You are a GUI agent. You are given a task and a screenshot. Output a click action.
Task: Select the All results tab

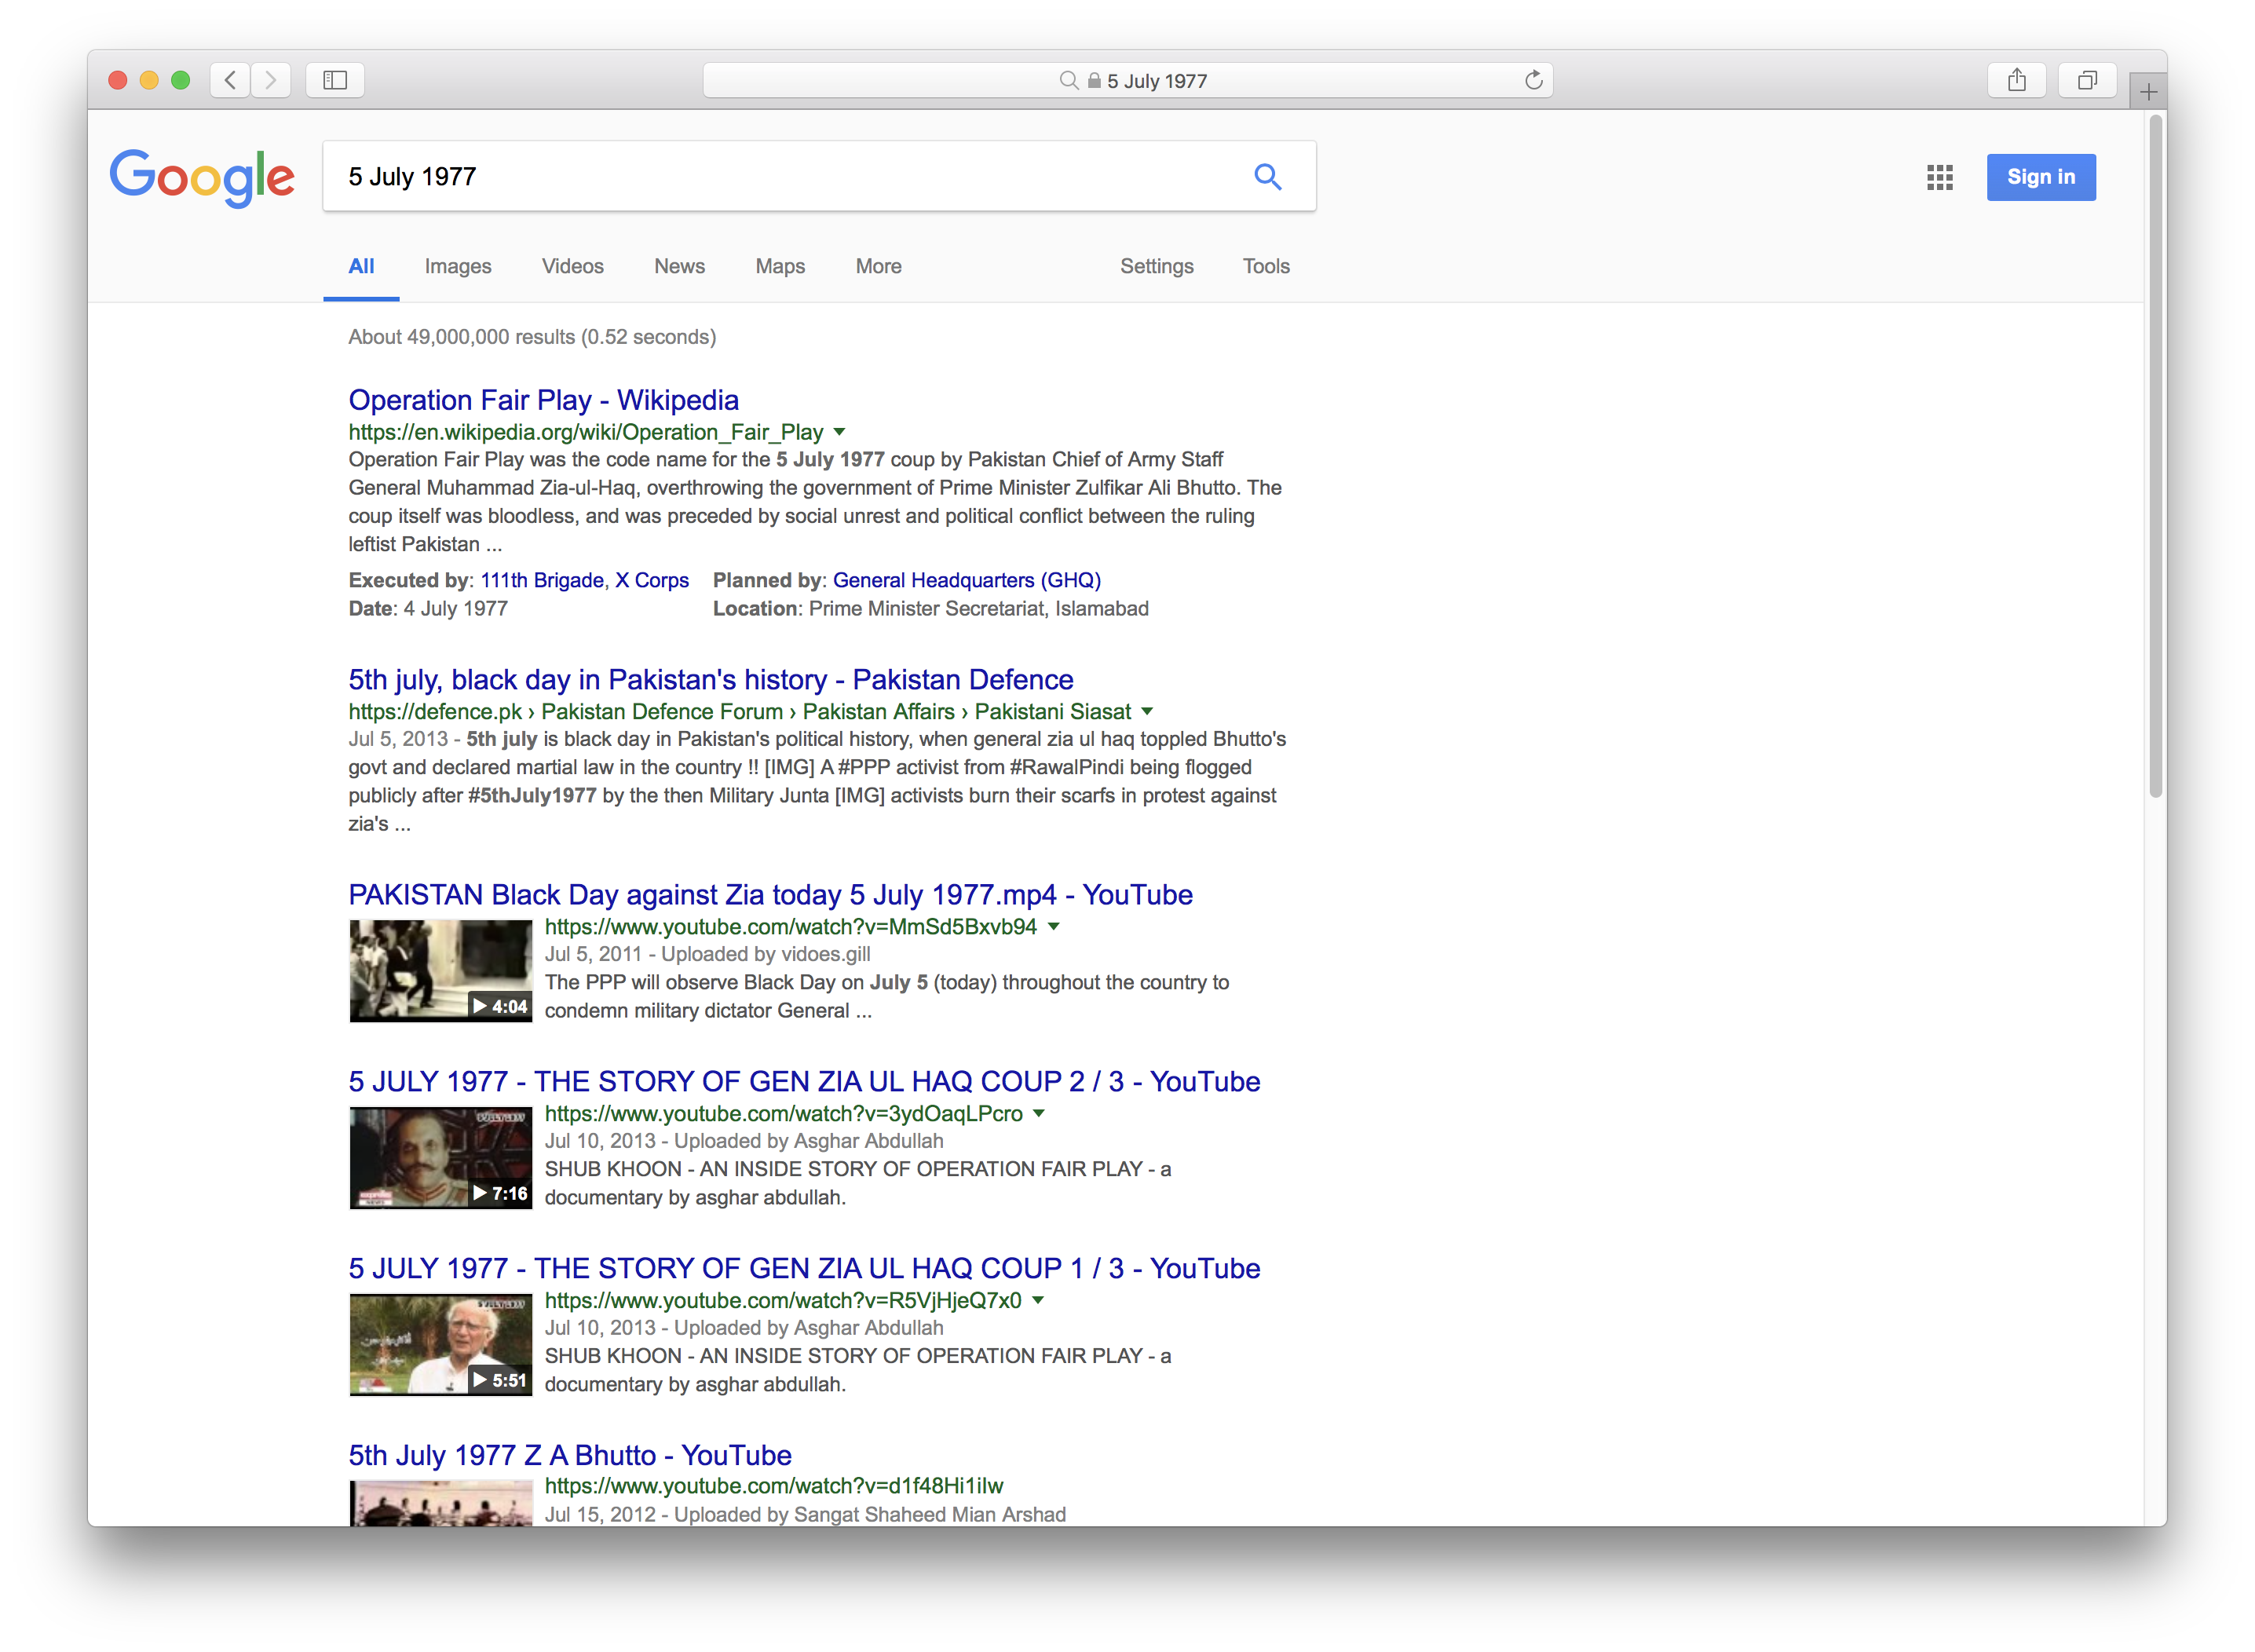(361, 267)
